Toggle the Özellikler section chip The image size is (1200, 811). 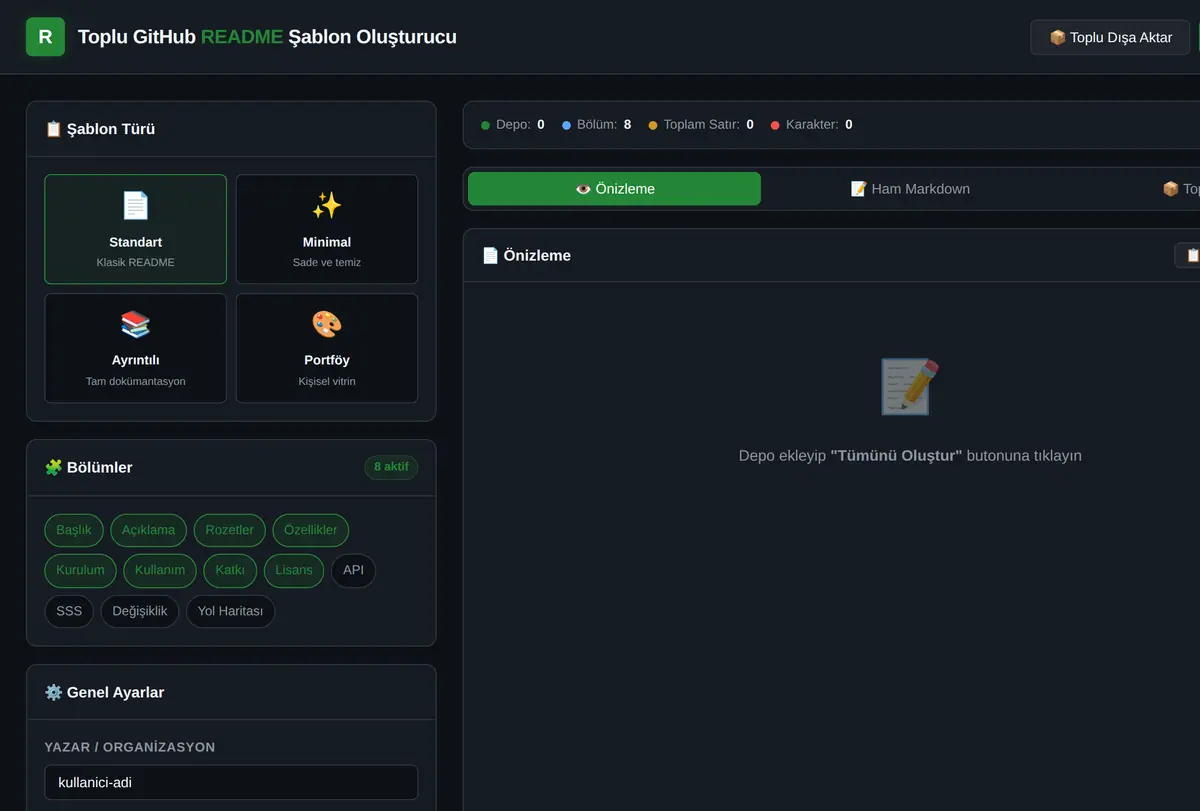tap(311, 530)
